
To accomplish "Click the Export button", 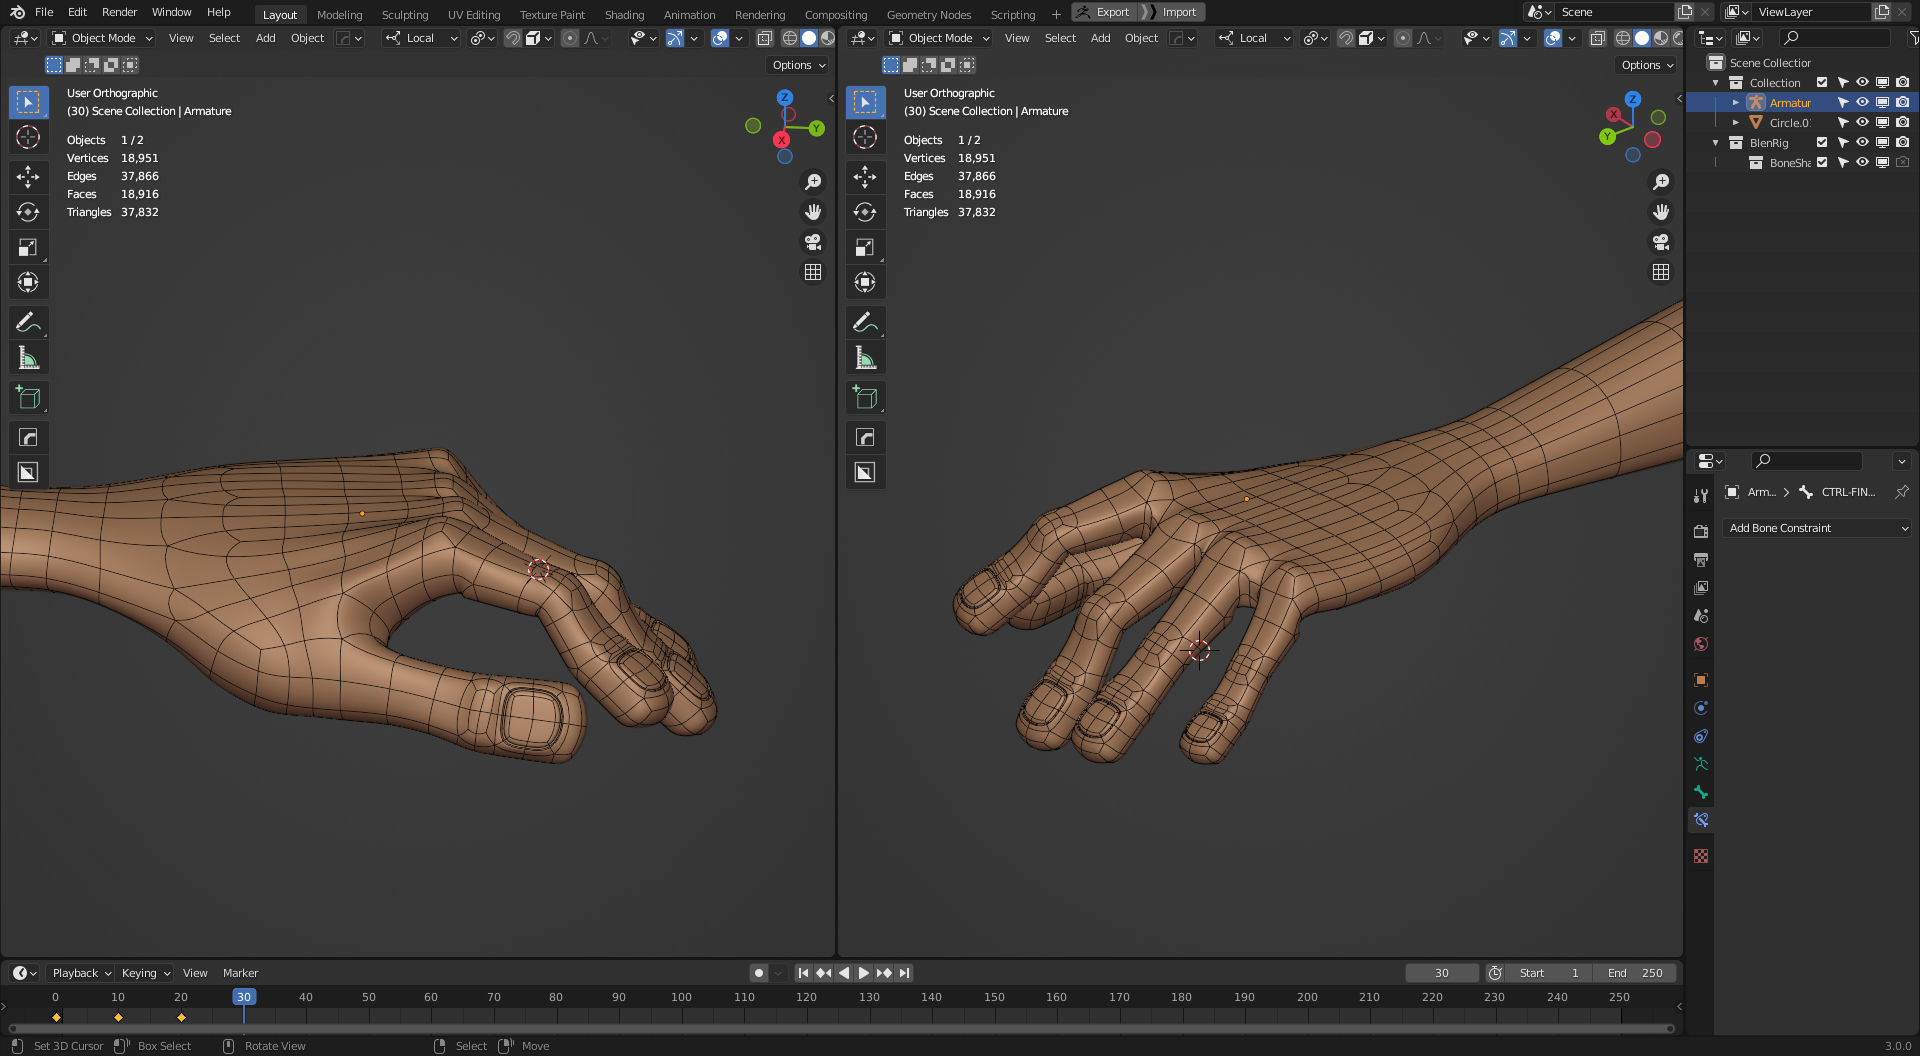I will (1104, 12).
